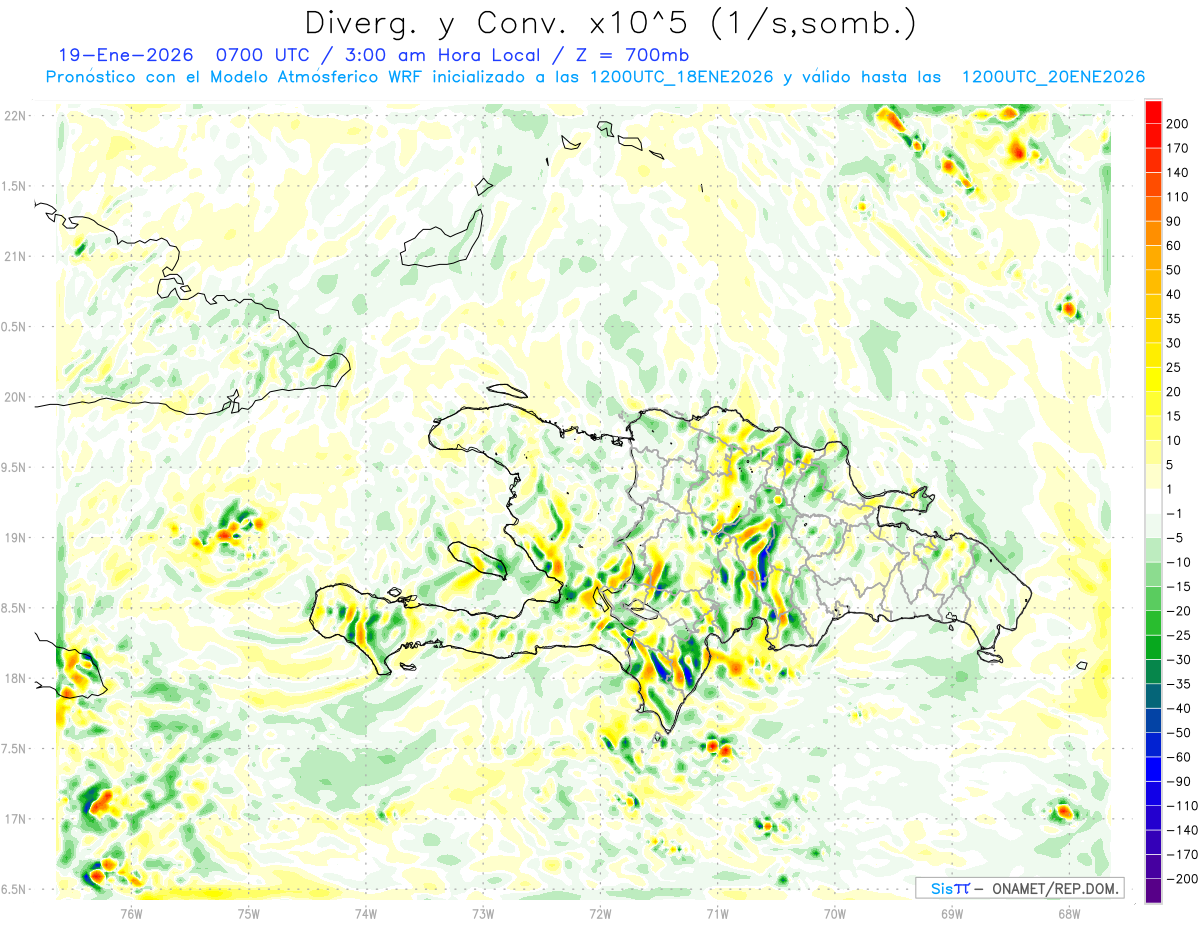
Task: Click the yellow swatch between 20 and 25 on the color bar
Action: (x=1153, y=379)
